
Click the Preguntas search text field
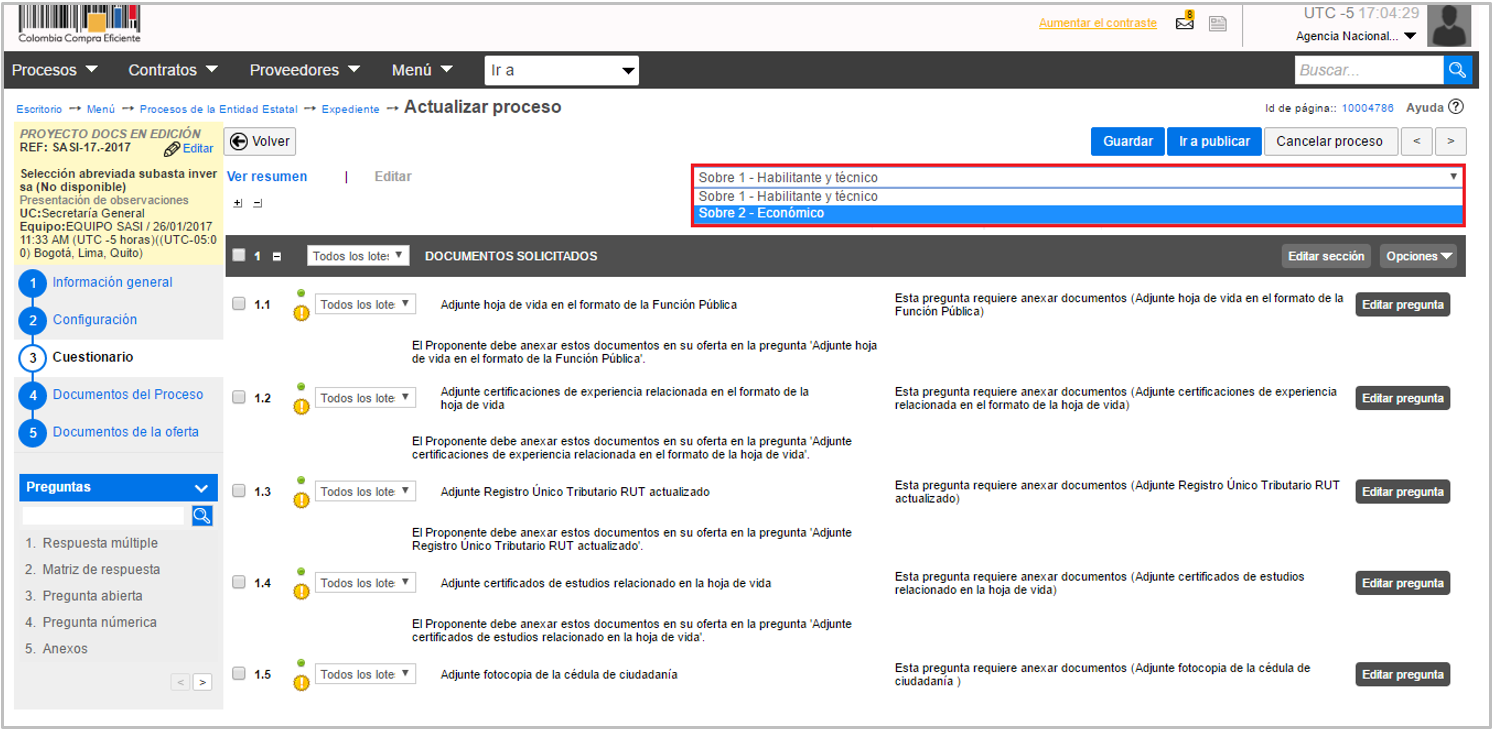coord(104,515)
